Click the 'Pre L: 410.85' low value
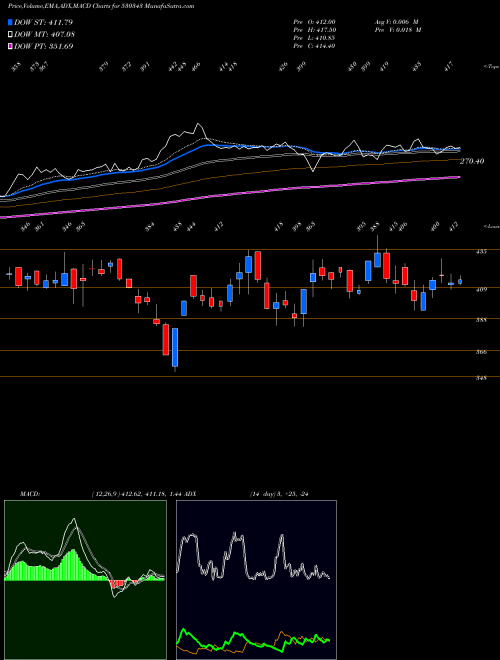This screenshot has height=660, width=500. point(314,38)
